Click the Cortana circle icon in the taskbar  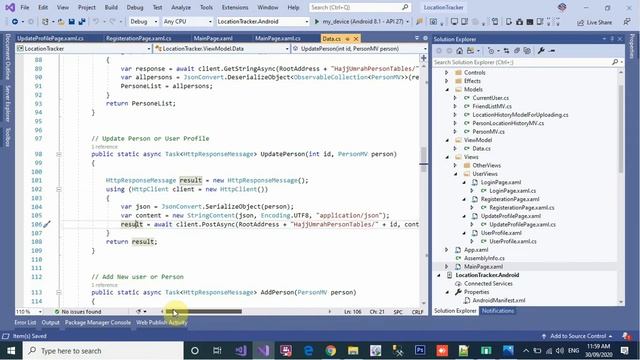[195, 351]
